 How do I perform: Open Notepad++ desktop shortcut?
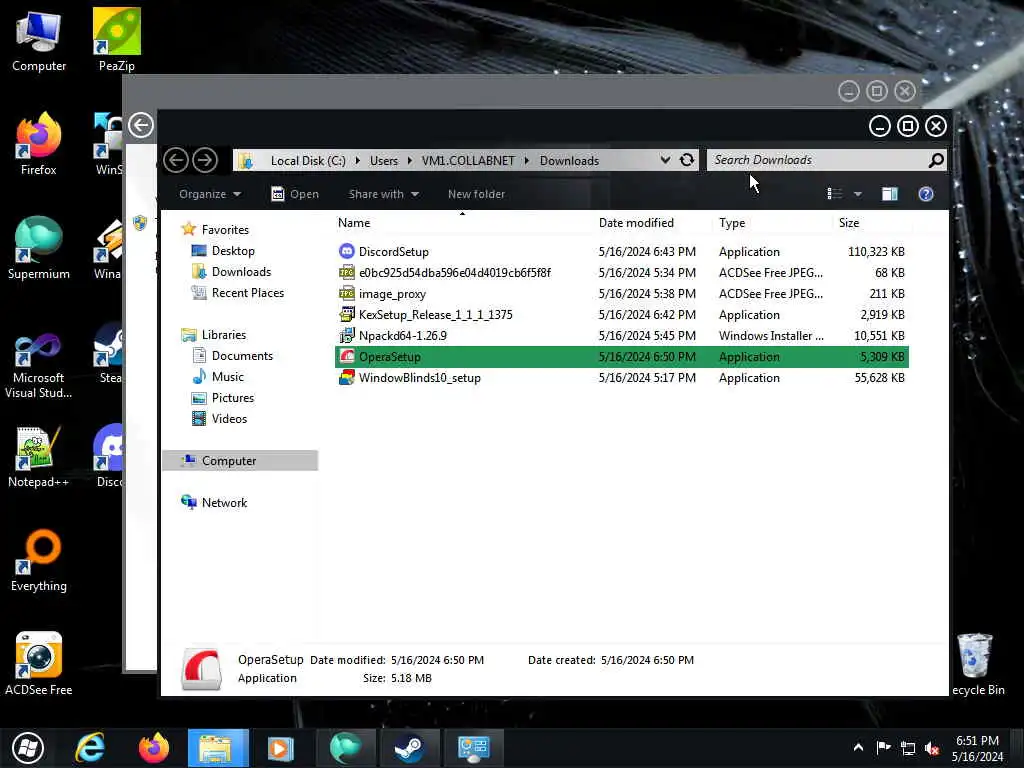(x=39, y=457)
